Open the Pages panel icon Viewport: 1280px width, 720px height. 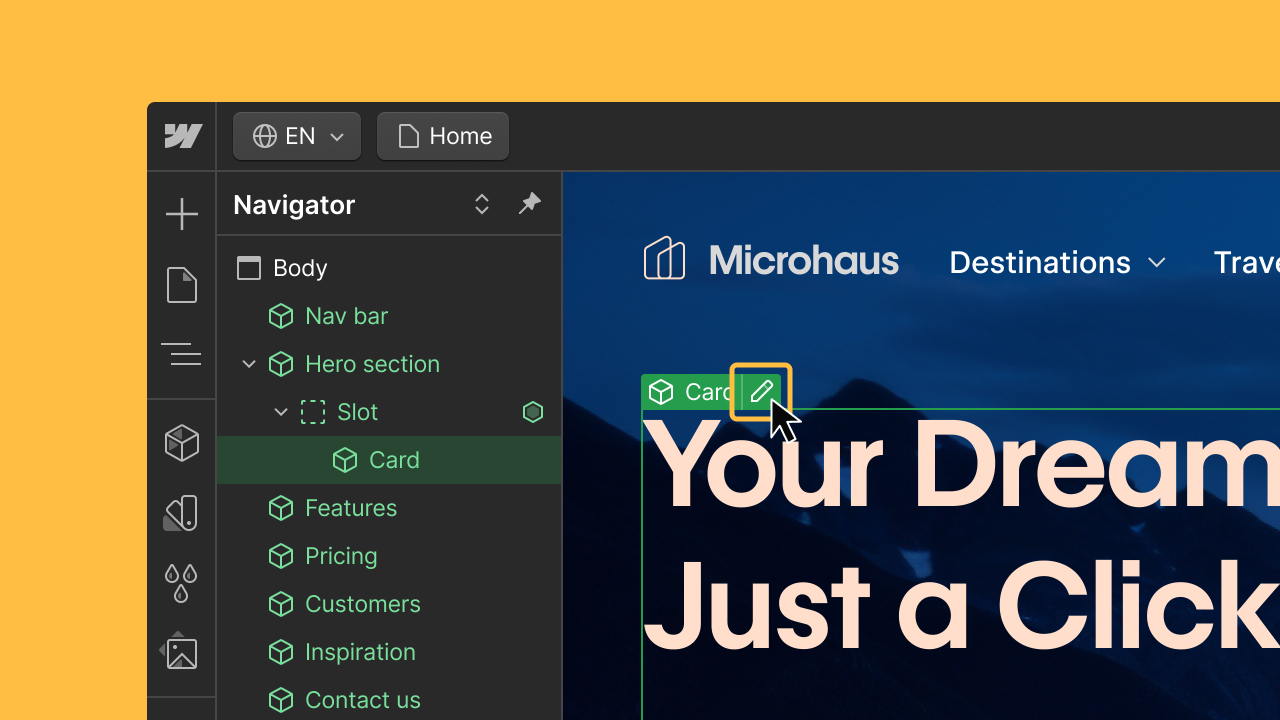(x=182, y=285)
